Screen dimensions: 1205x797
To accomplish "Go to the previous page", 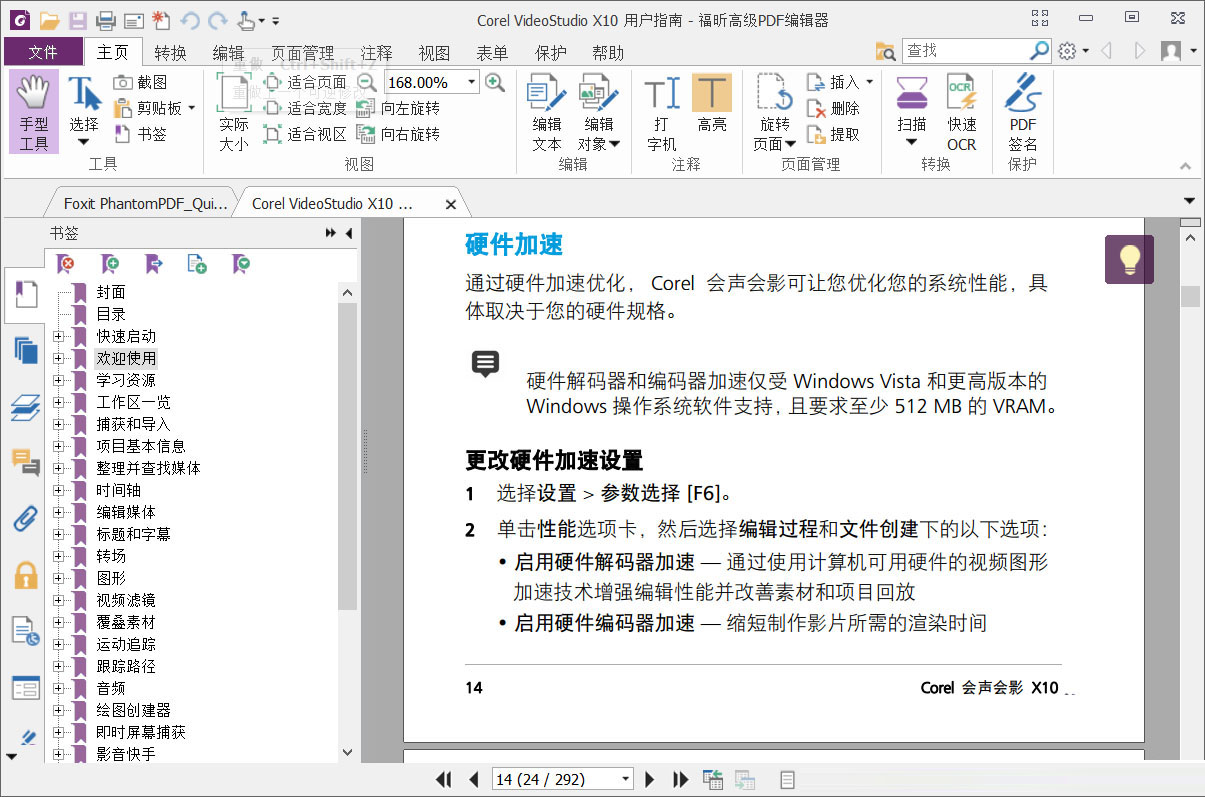I will (x=474, y=779).
